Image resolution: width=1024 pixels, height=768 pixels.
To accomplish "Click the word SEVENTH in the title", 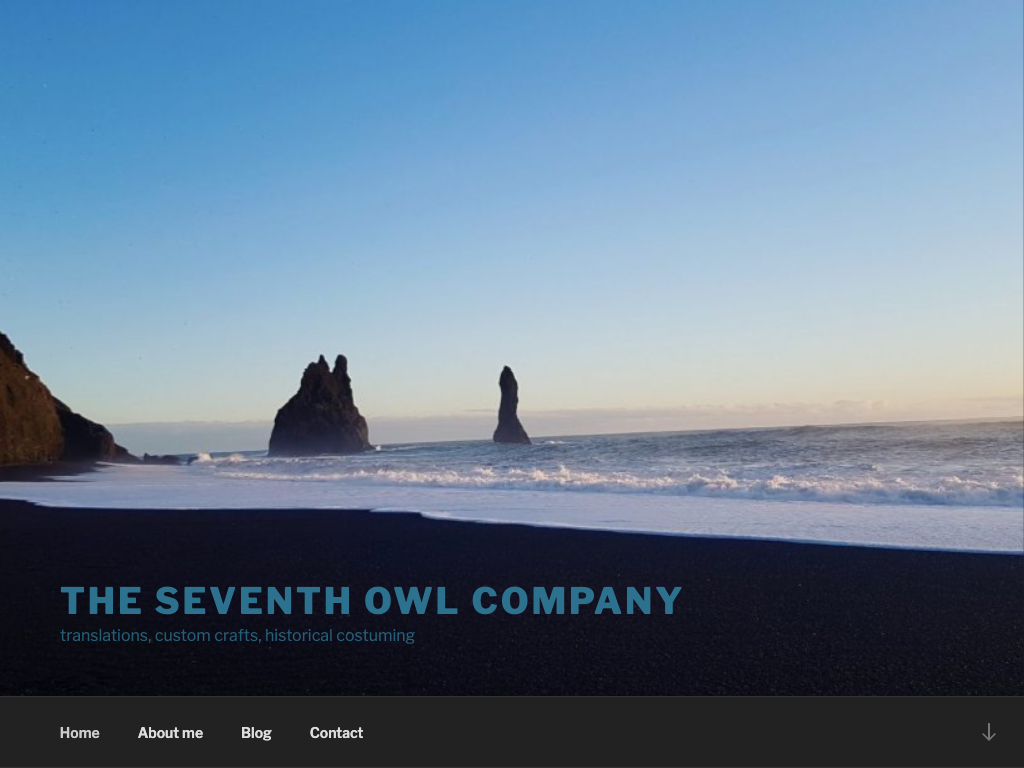I will click(253, 601).
